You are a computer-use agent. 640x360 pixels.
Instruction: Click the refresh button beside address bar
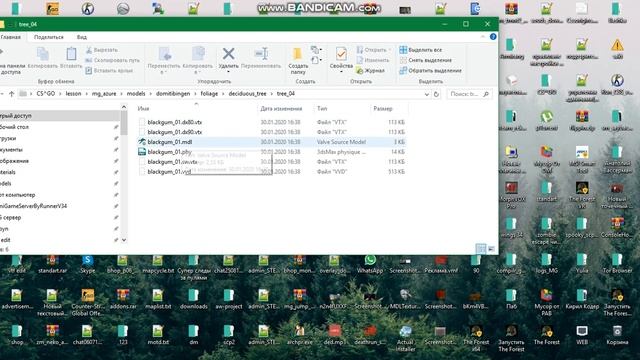point(436,94)
